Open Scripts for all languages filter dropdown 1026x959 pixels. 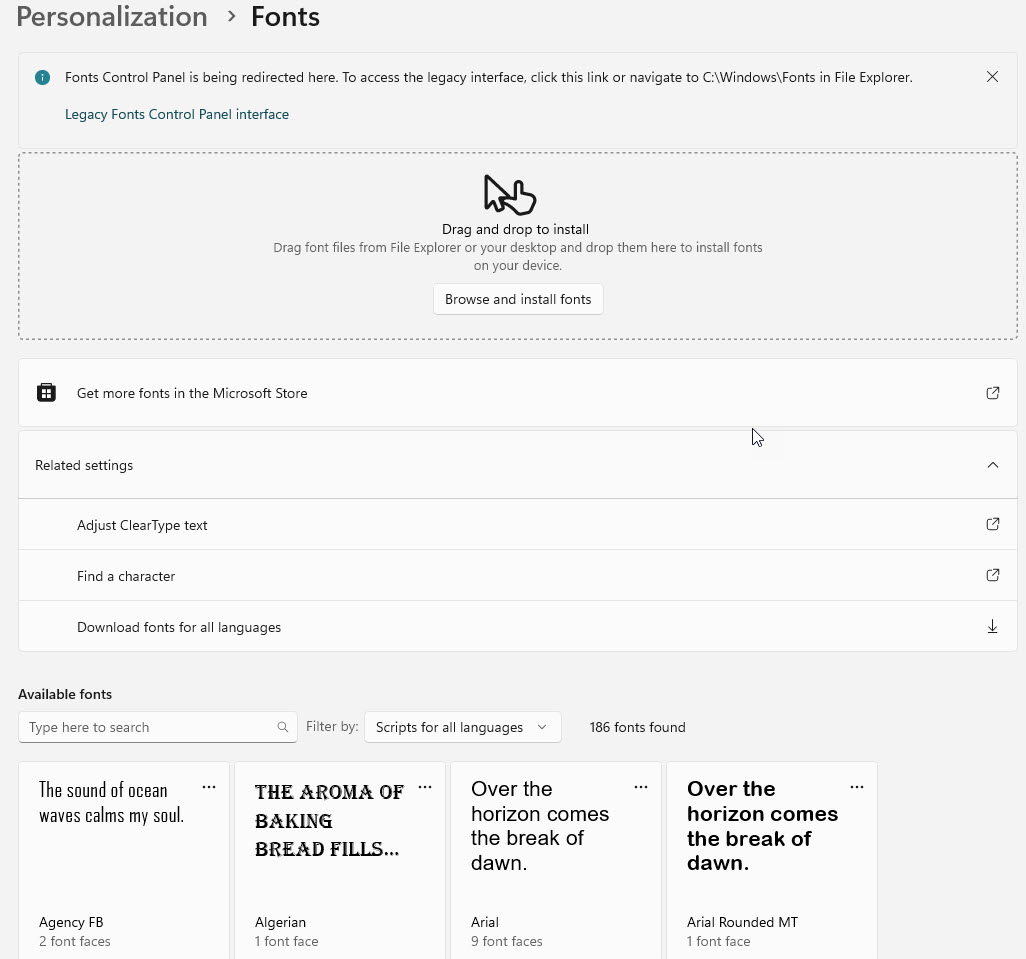463,727
